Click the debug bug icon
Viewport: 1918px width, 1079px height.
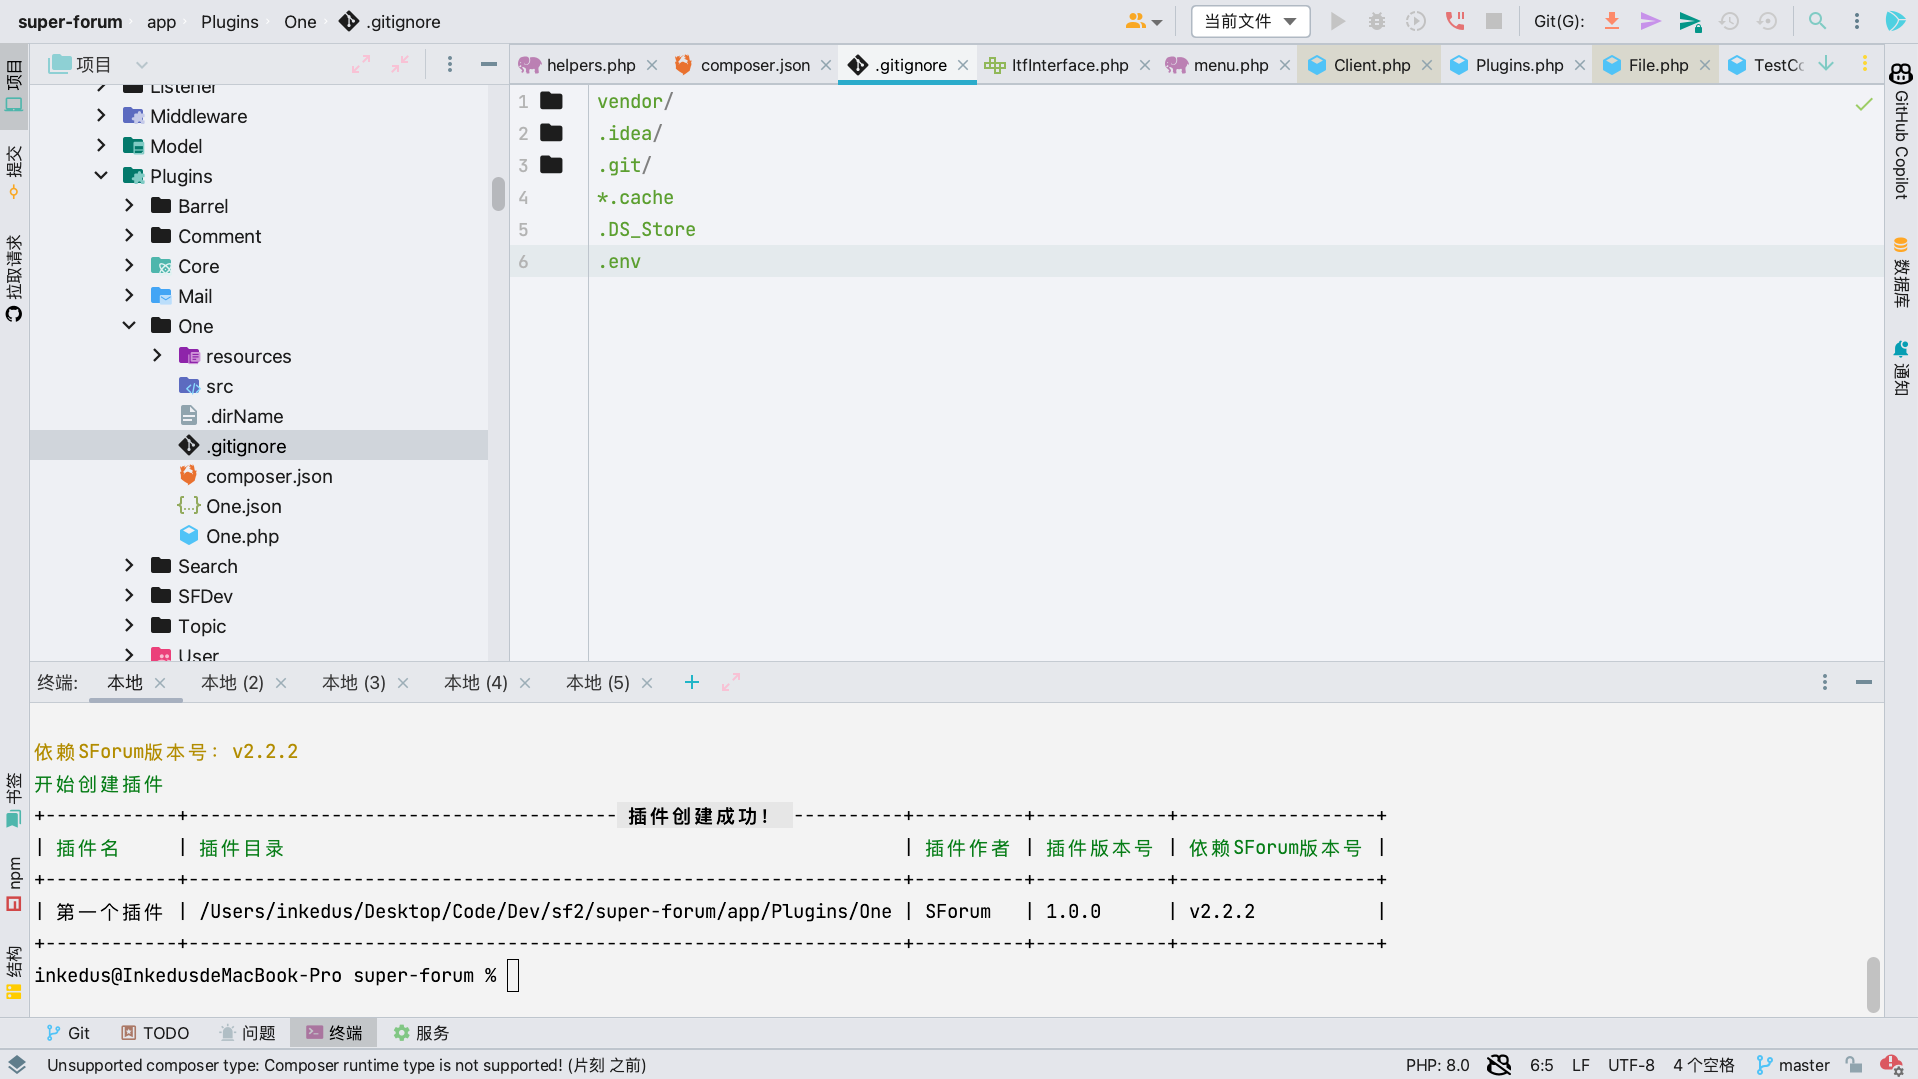click(x=1376, y=21)
